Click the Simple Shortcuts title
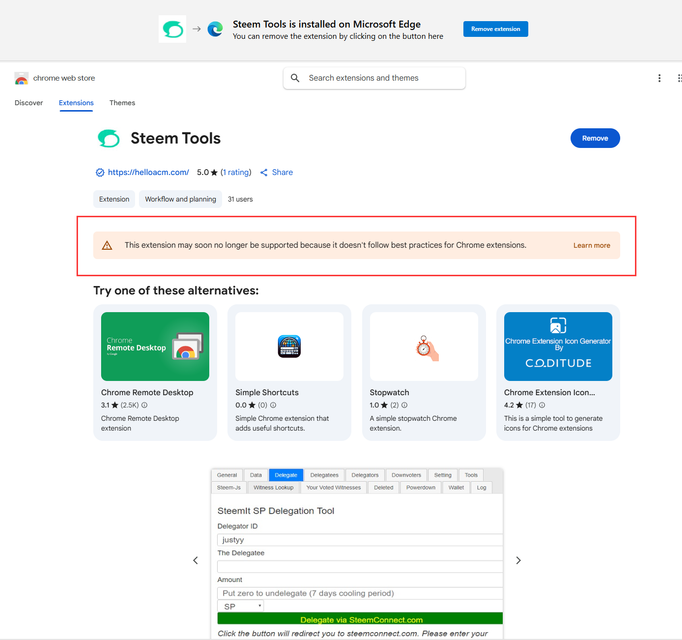This screenshot has width=682, height=640. 267,392
